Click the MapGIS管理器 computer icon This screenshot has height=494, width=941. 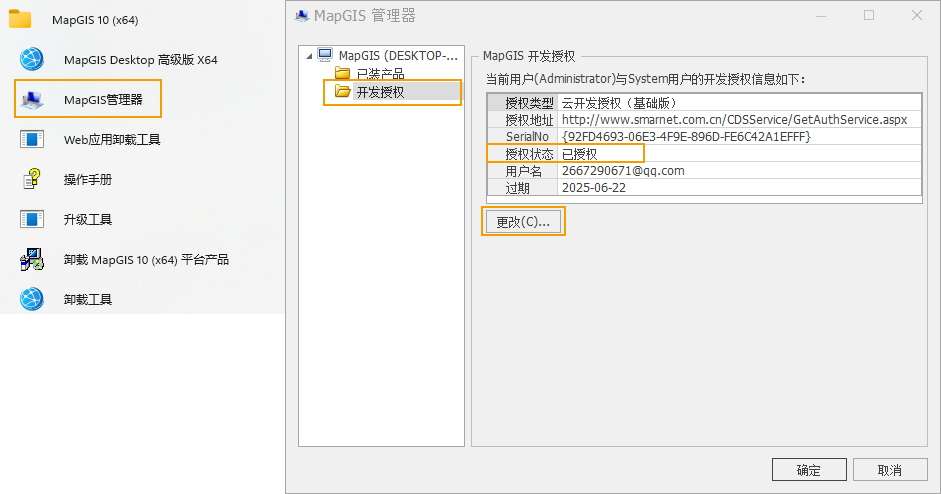tap(31, 99)
